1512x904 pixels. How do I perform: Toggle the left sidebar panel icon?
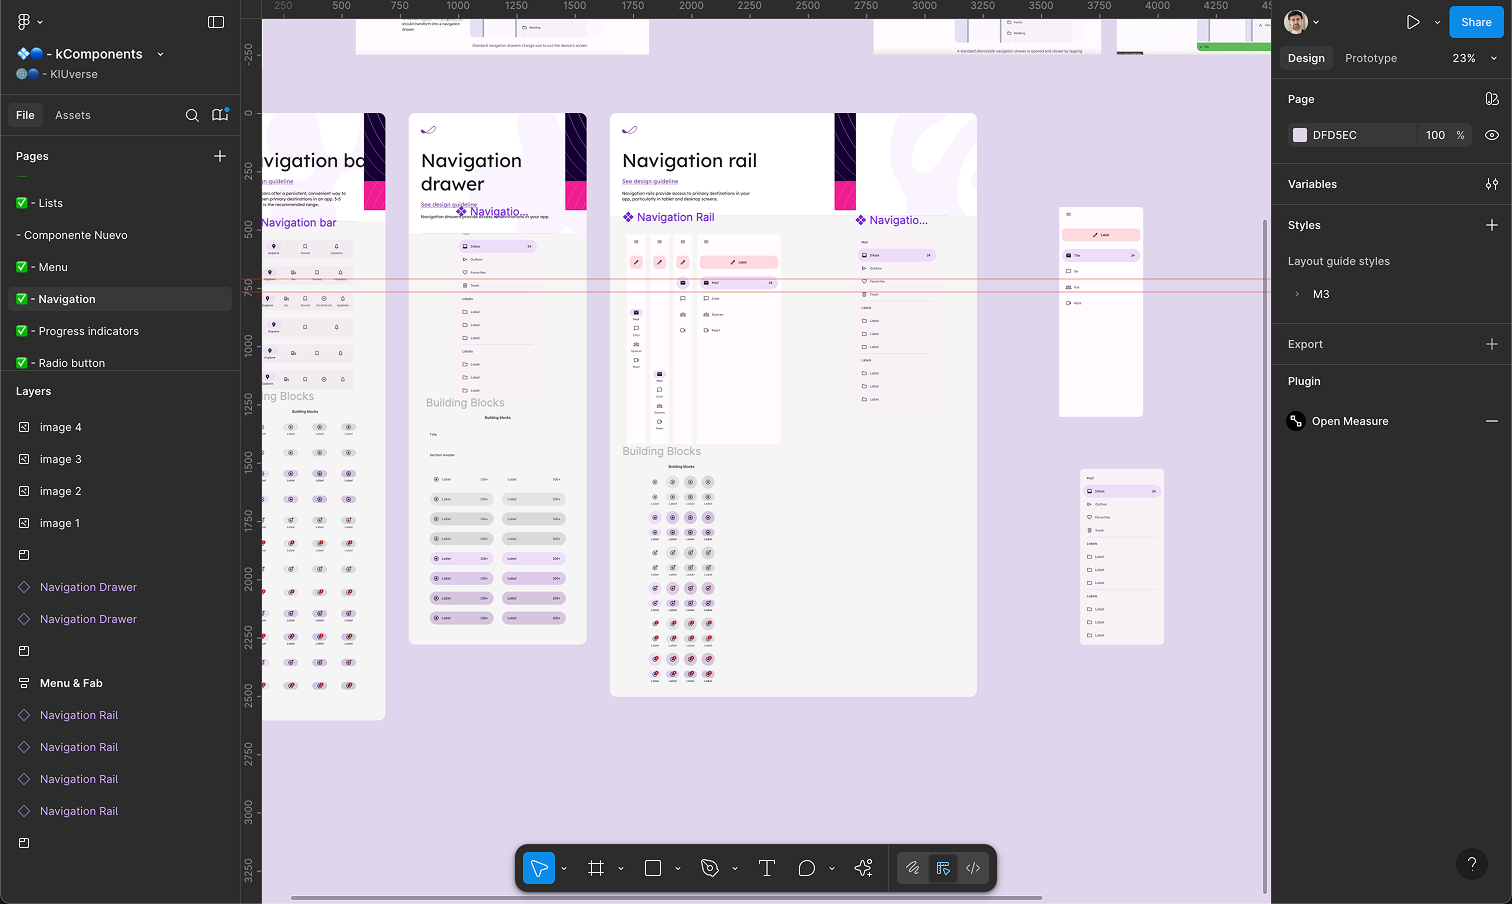point(216,21)
